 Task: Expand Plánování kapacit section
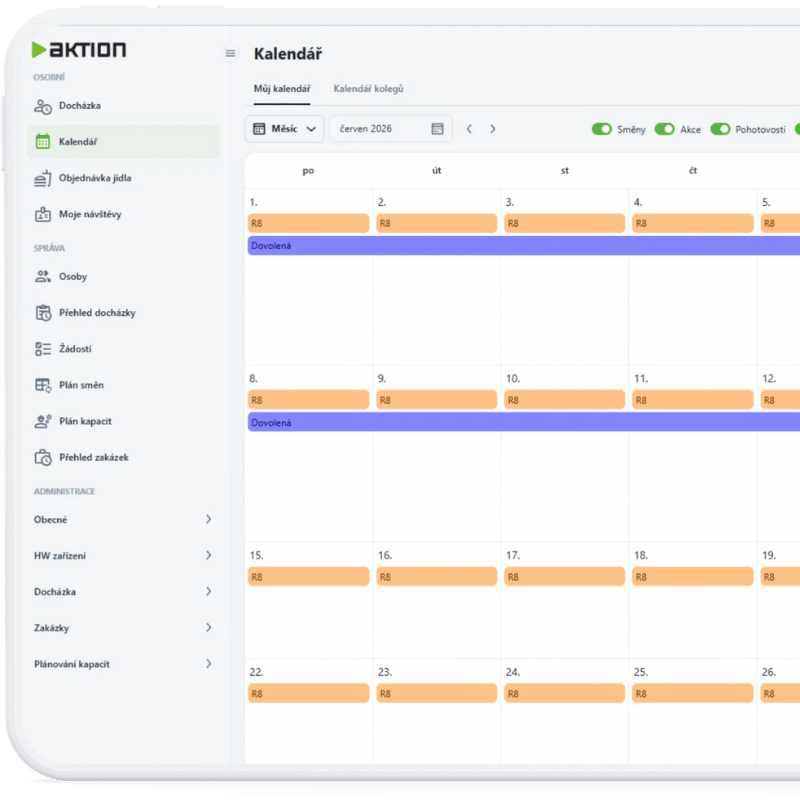[122, 664]
